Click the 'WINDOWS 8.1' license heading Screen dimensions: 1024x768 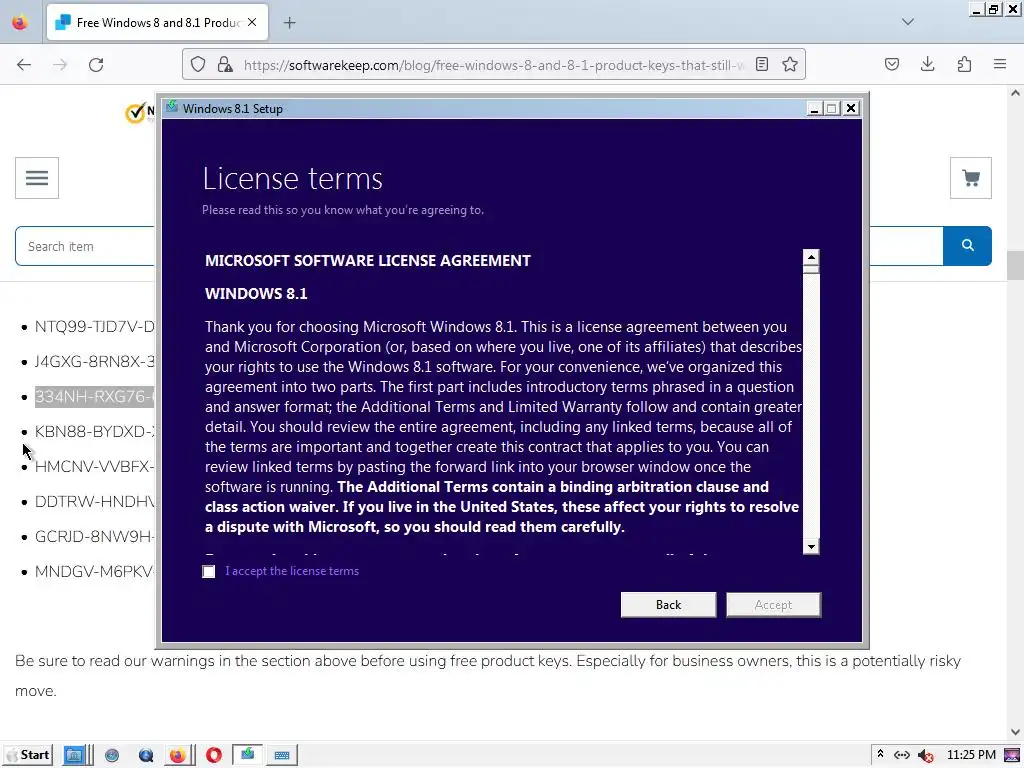click(256, 294)
